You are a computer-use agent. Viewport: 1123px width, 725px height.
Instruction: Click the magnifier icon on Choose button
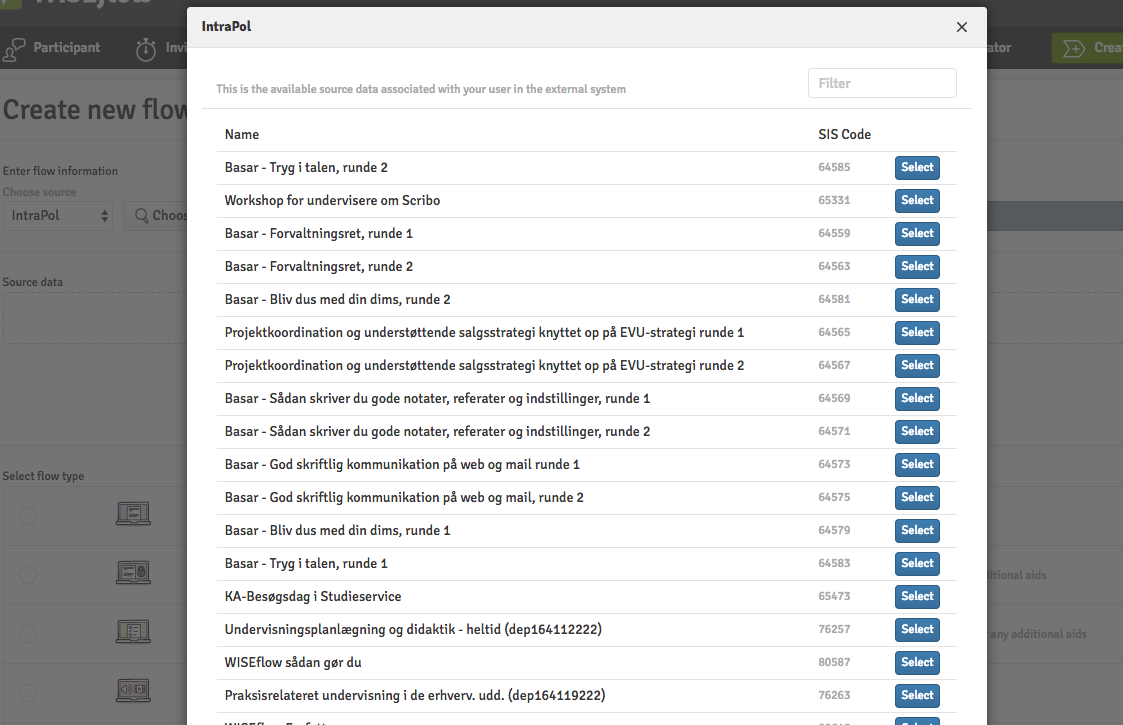141,215
